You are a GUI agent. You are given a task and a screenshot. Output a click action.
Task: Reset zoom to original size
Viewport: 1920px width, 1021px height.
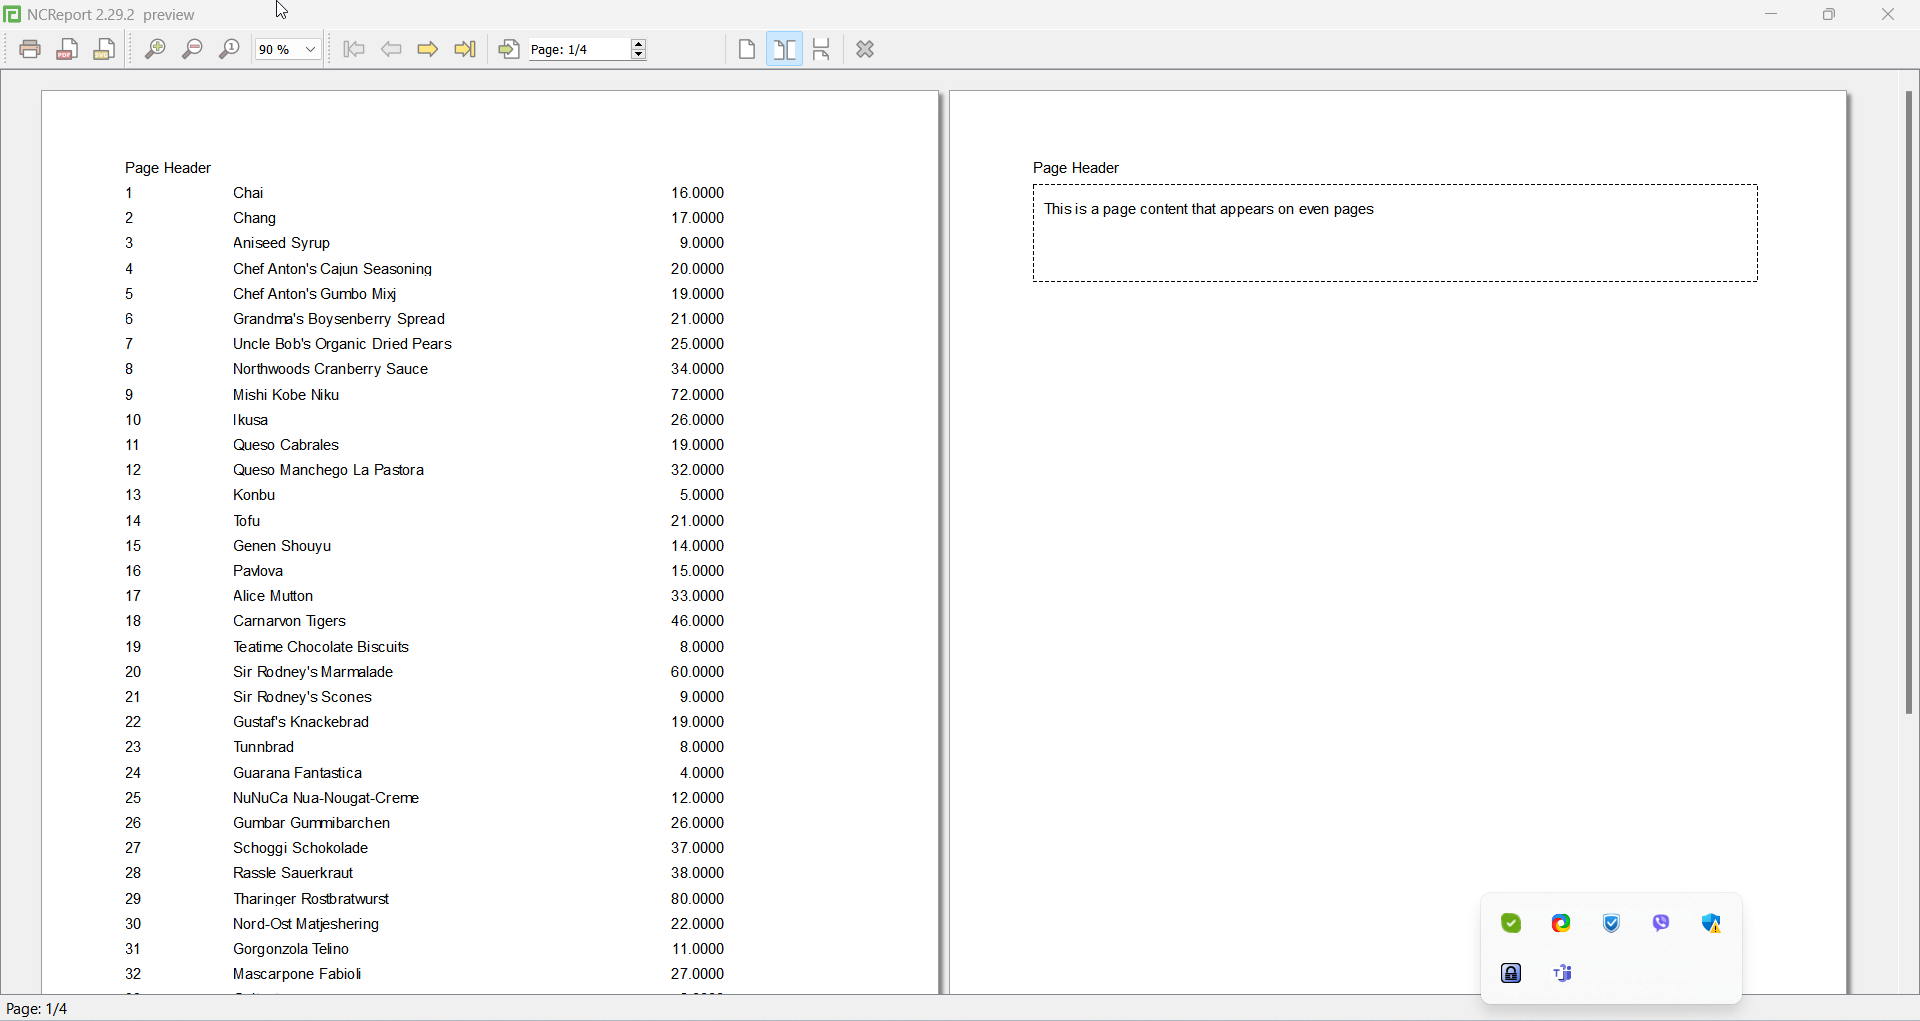point(229,49)
